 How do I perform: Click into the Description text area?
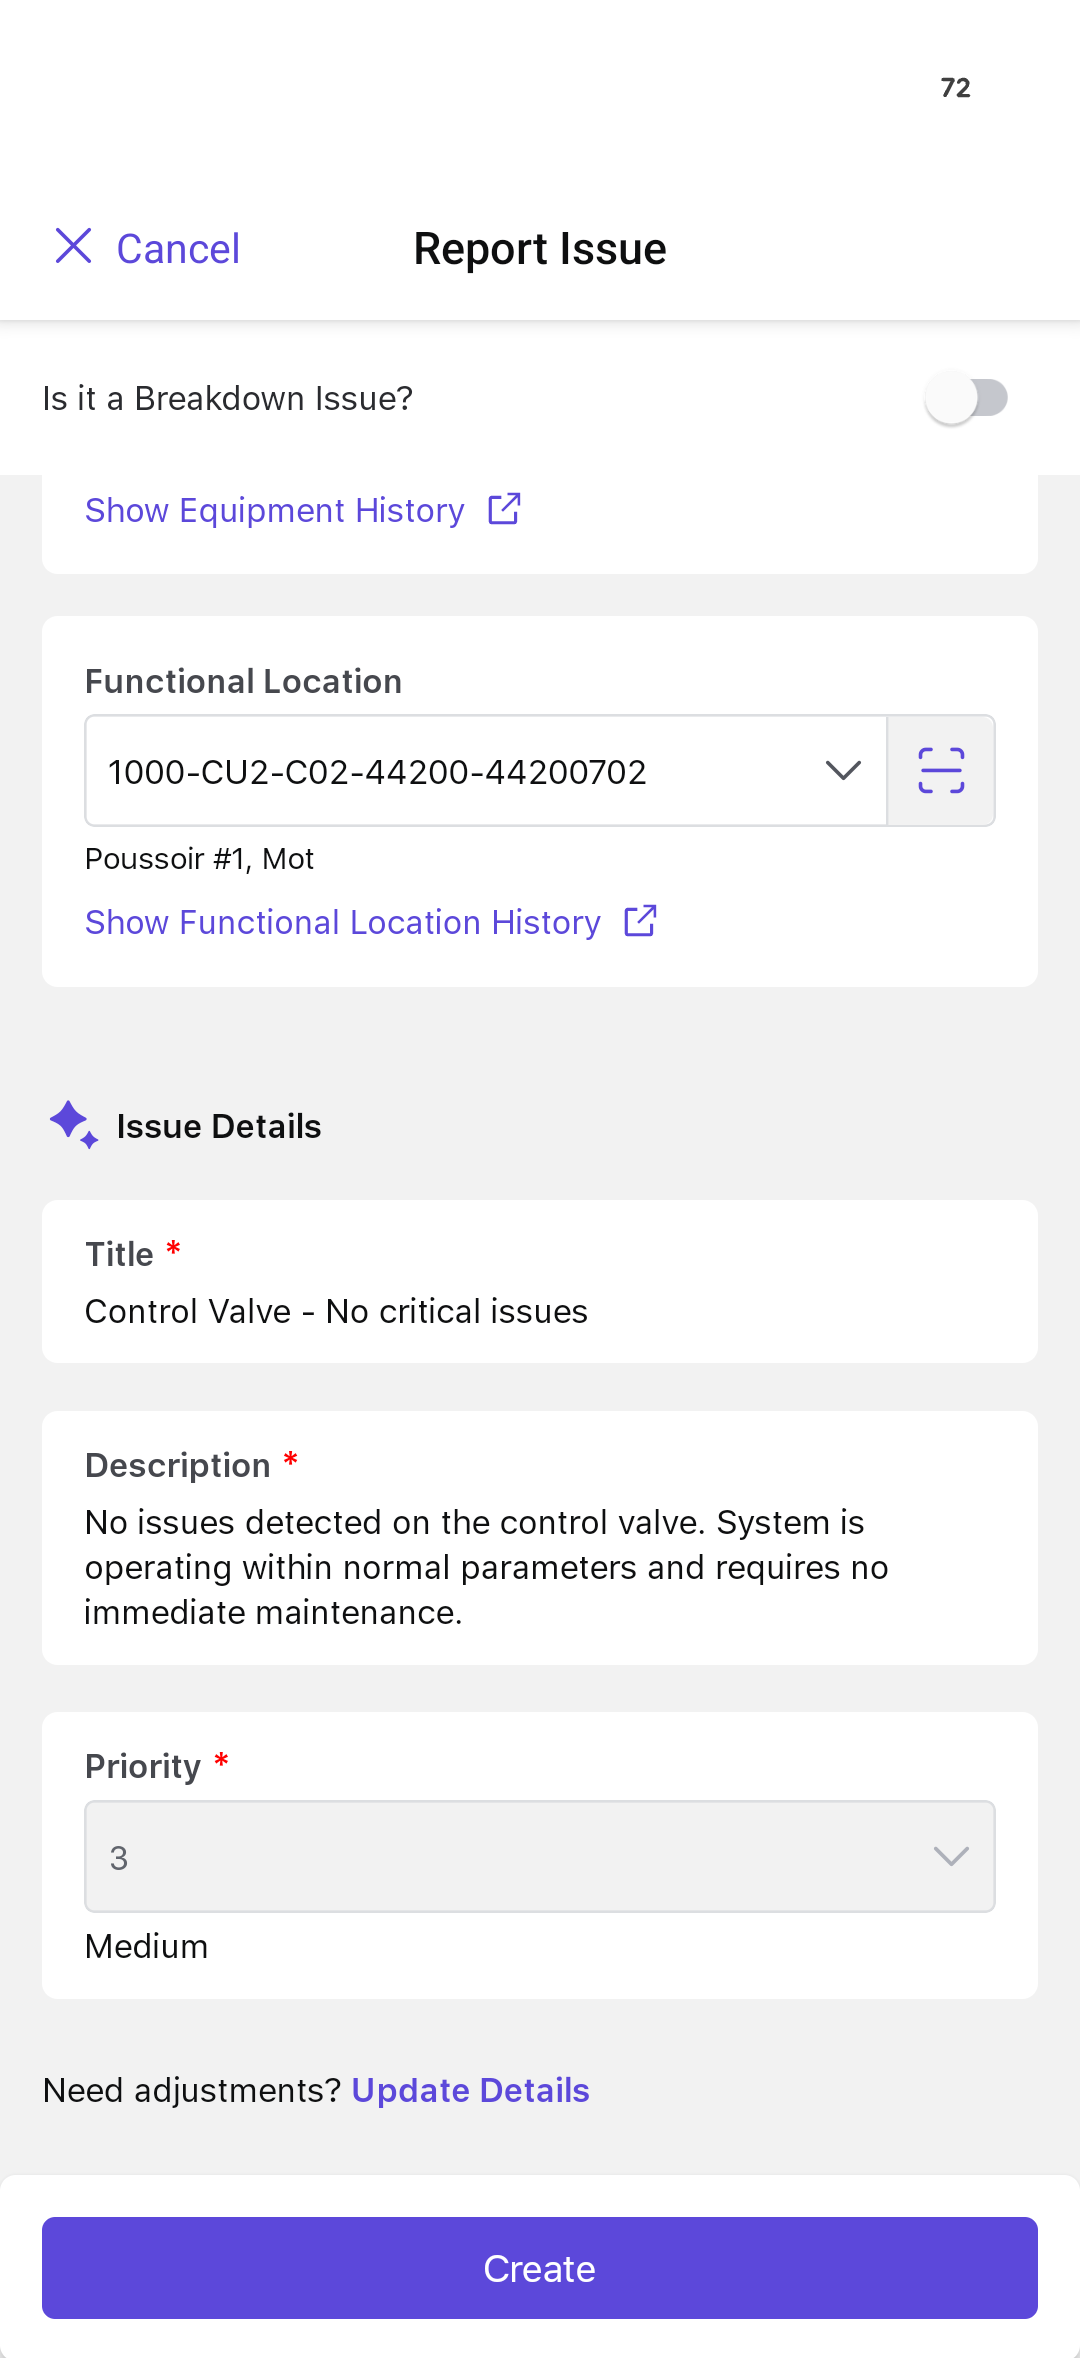coord(486,1567)
